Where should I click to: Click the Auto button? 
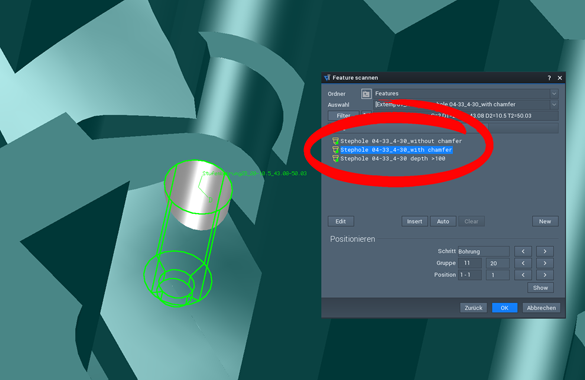pos(443,222)
